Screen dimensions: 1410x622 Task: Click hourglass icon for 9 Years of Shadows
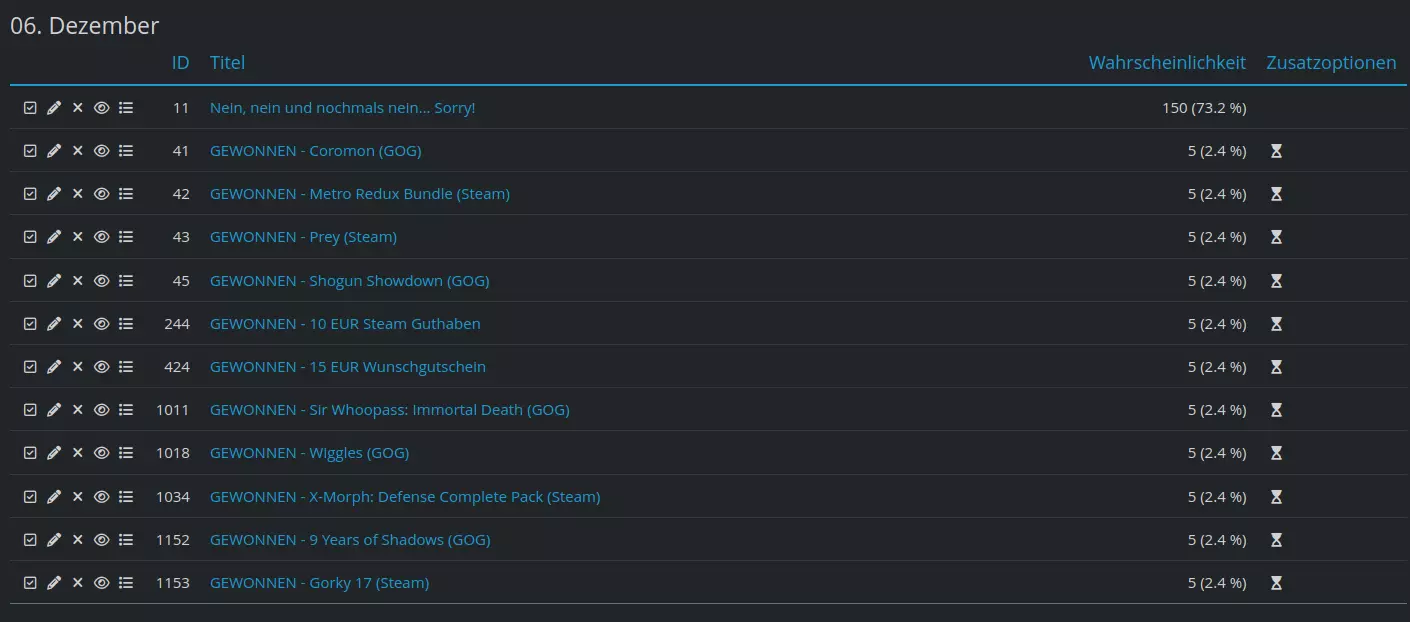click(1276, 540)
